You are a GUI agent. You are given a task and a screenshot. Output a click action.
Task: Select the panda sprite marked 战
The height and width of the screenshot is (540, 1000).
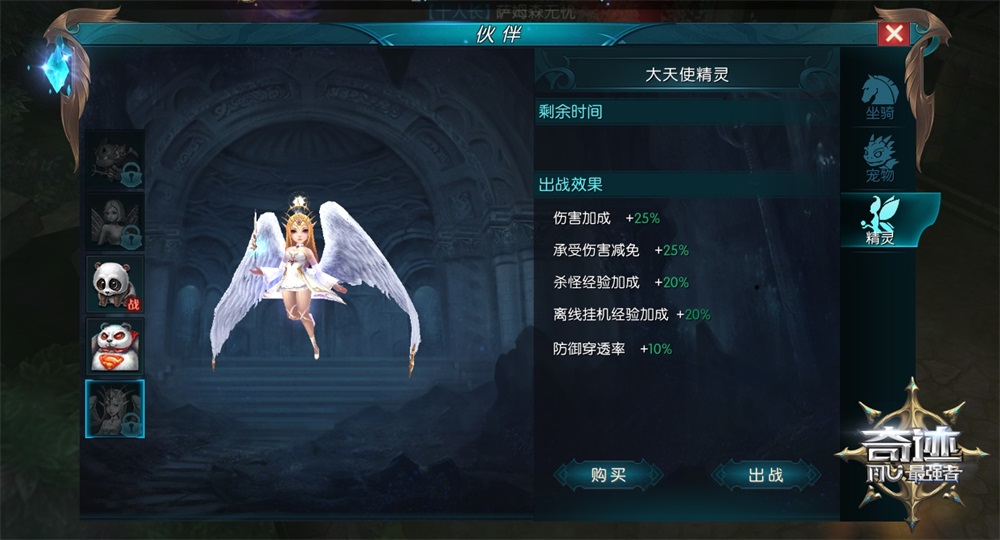click(115, 284)
